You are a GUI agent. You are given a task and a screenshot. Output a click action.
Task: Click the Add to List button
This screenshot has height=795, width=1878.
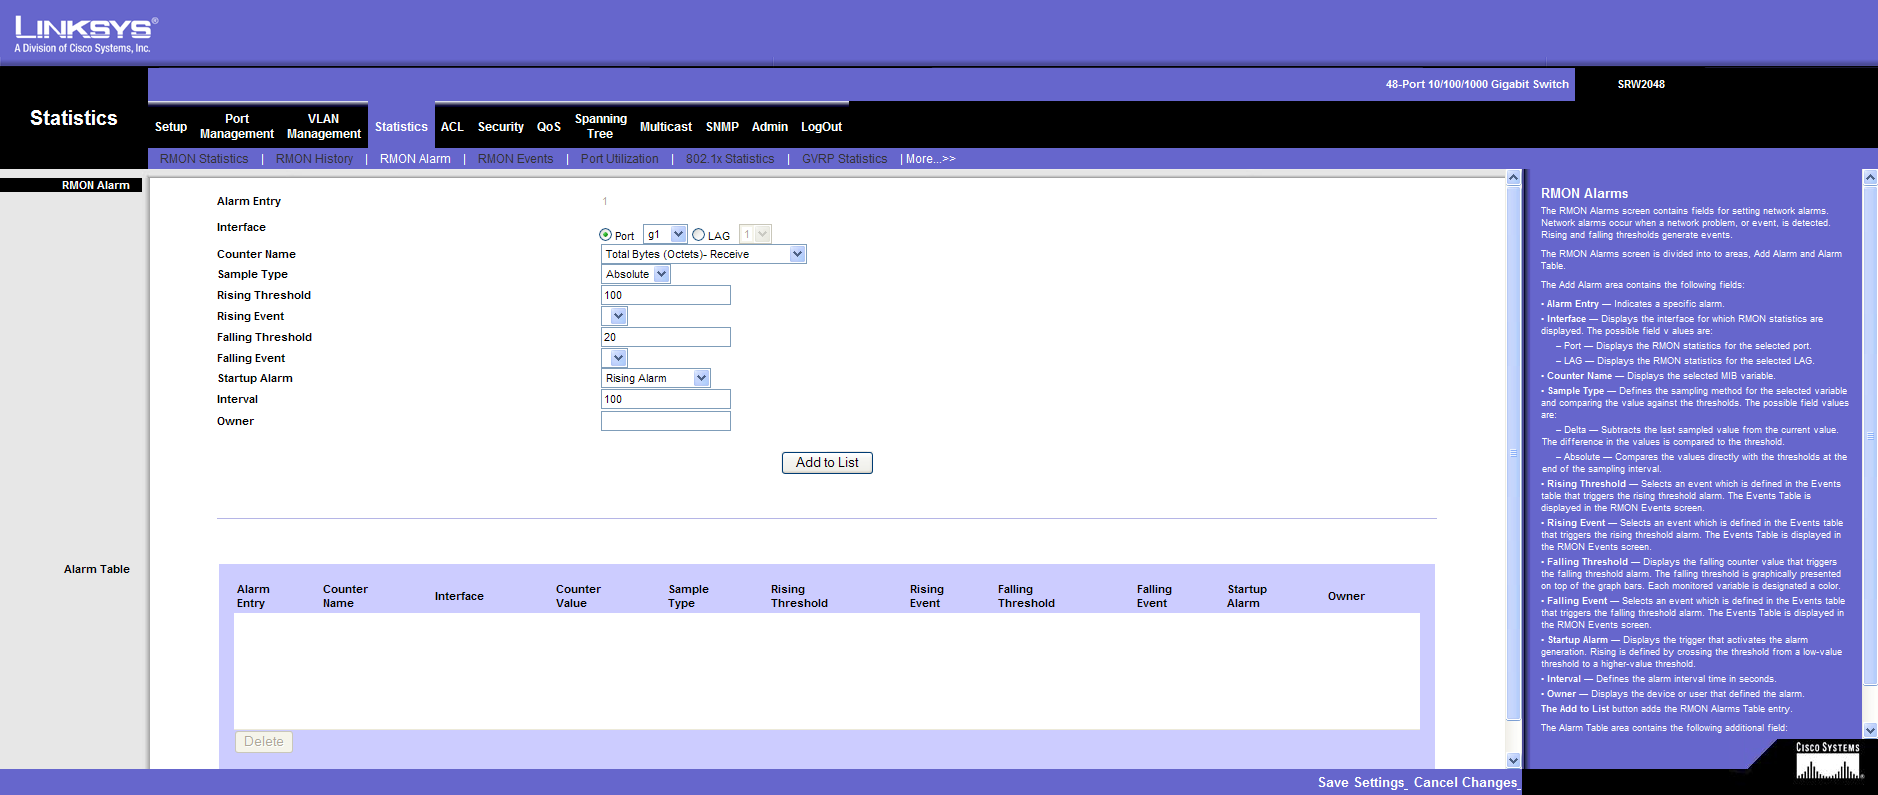coord(827,463)
